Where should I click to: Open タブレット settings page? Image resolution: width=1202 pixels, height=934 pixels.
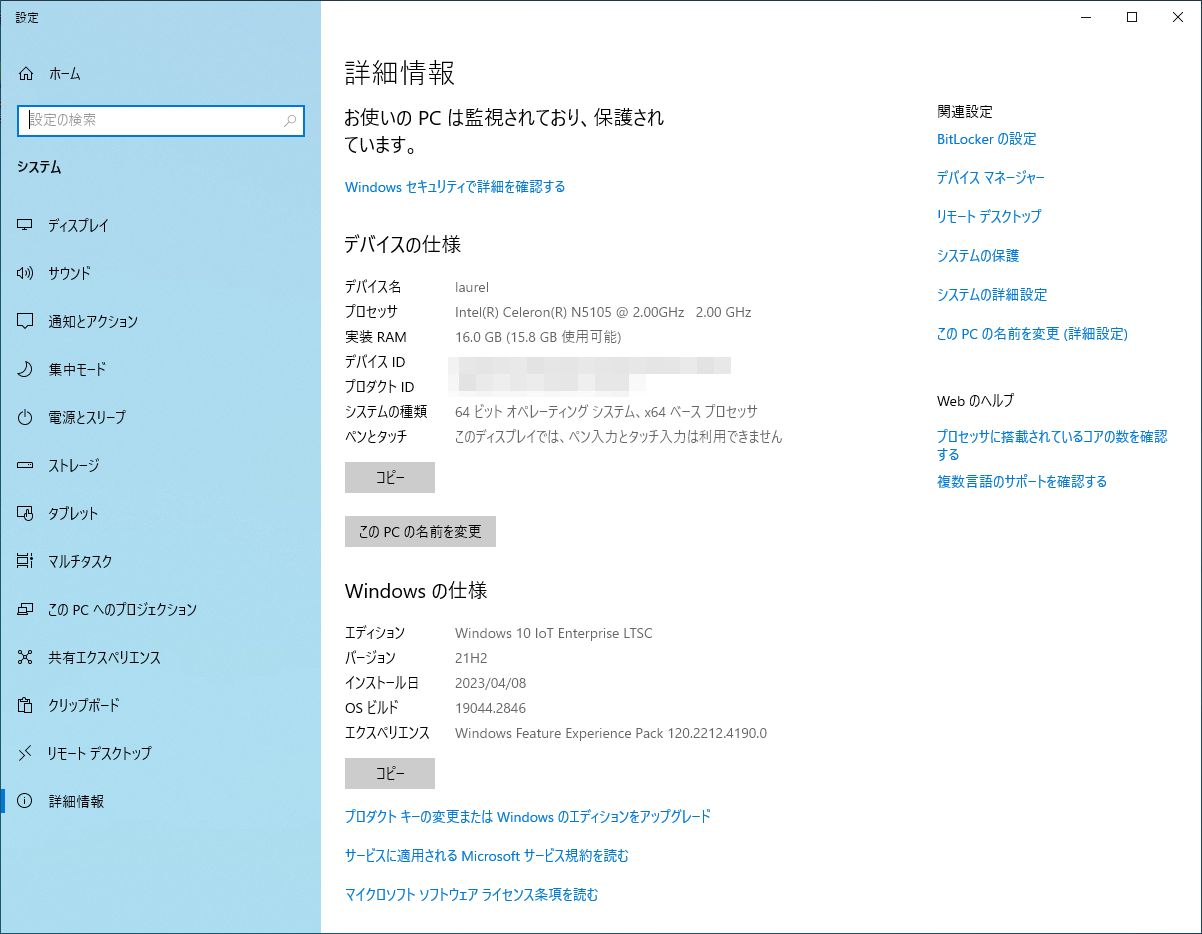point(160,514)
